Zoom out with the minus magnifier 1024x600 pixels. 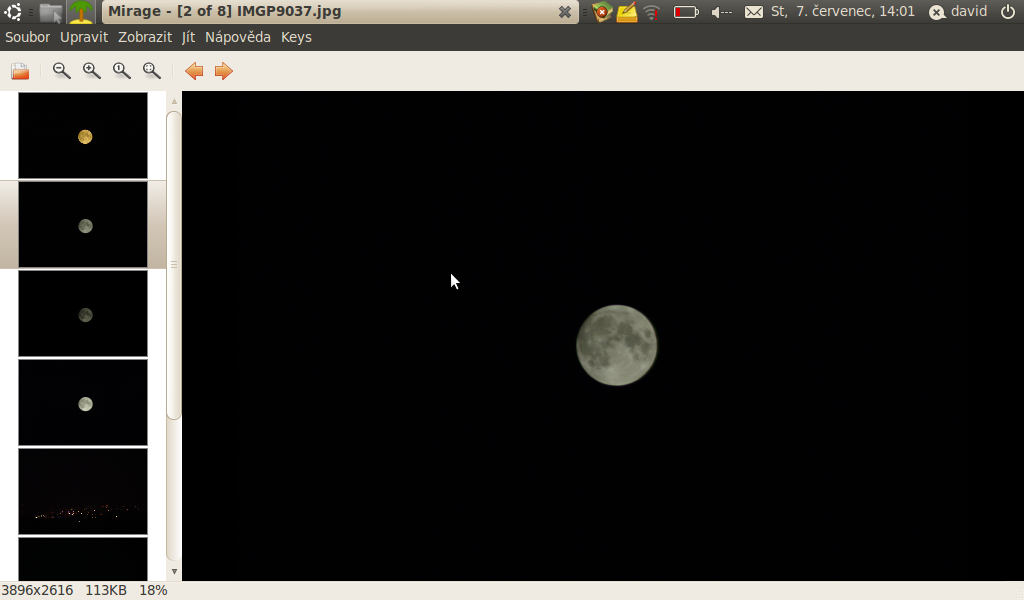[61, 71]
